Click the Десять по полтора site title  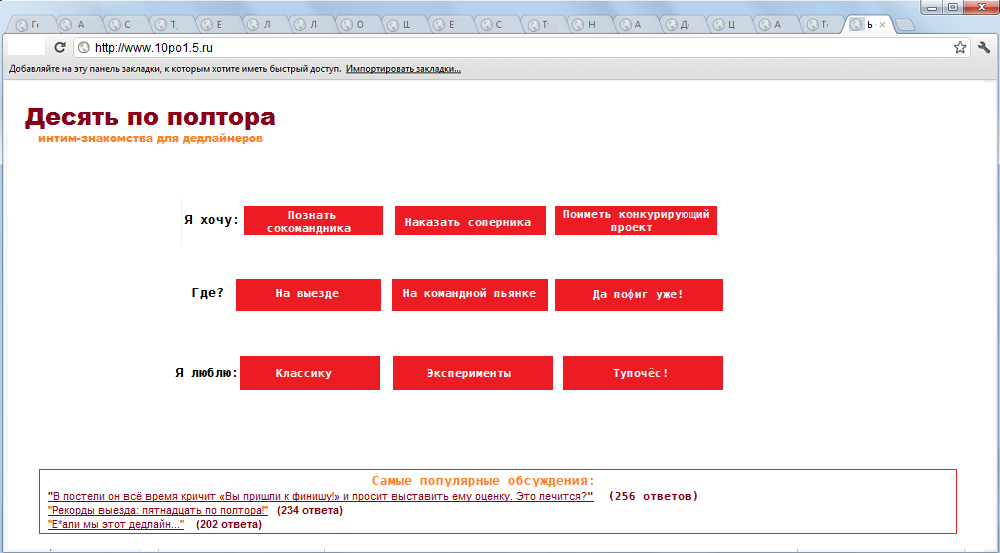[150, 117]
